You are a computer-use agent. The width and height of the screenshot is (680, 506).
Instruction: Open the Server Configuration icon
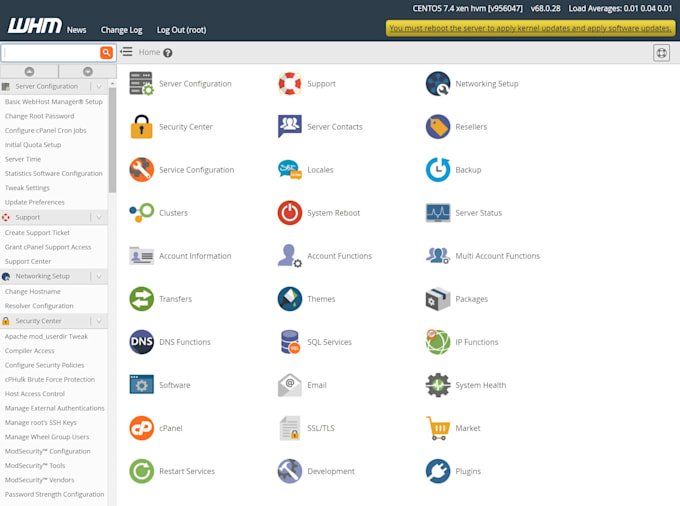point(141,84)
